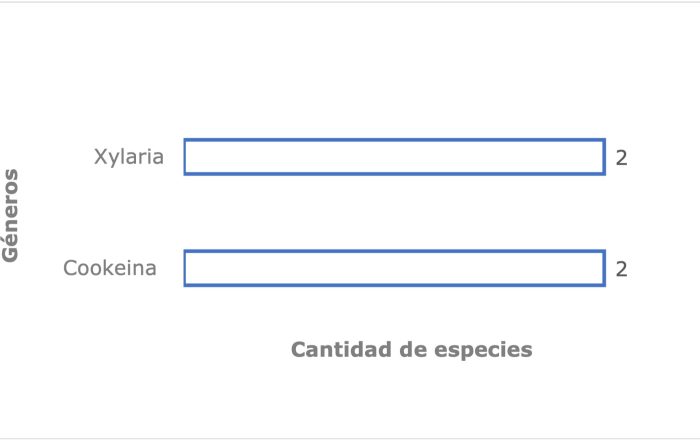Select the Xylaria bar in the chart
The width and height of the screenshot is (700, 441).
[x=395, y=157]
